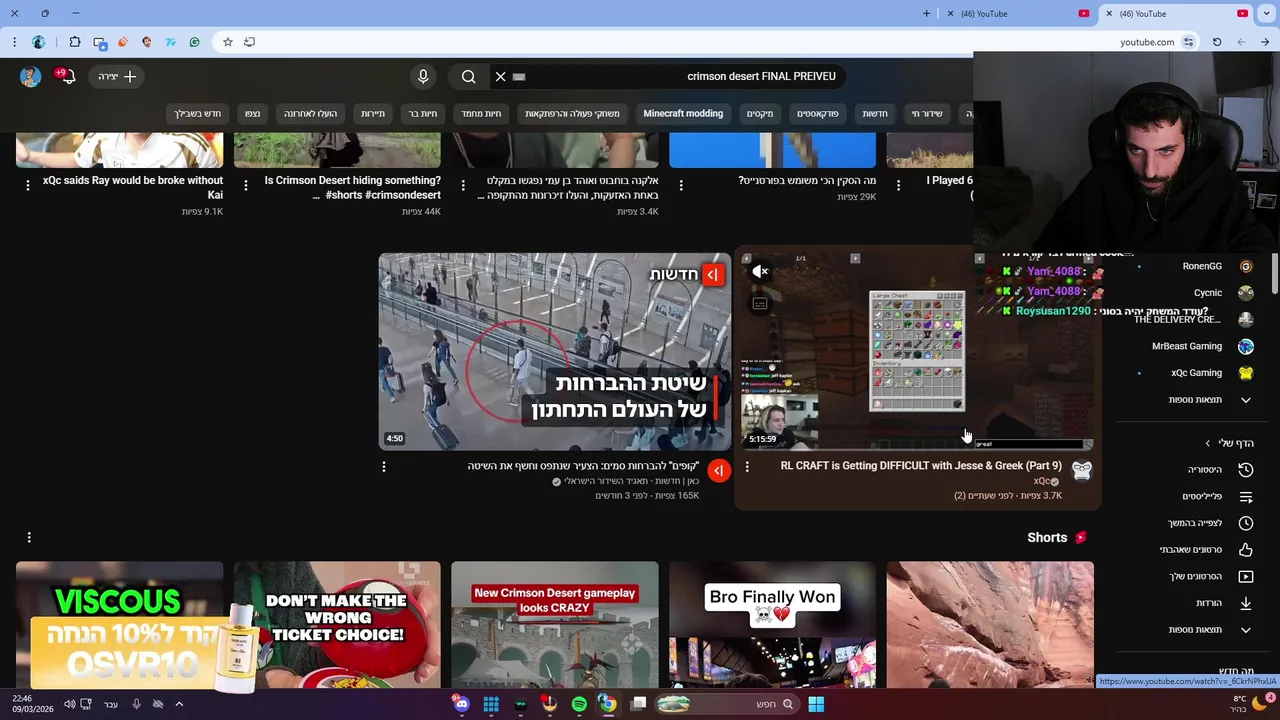
Task: Unmute the RL CRAFT preview video
Action: 760,272
